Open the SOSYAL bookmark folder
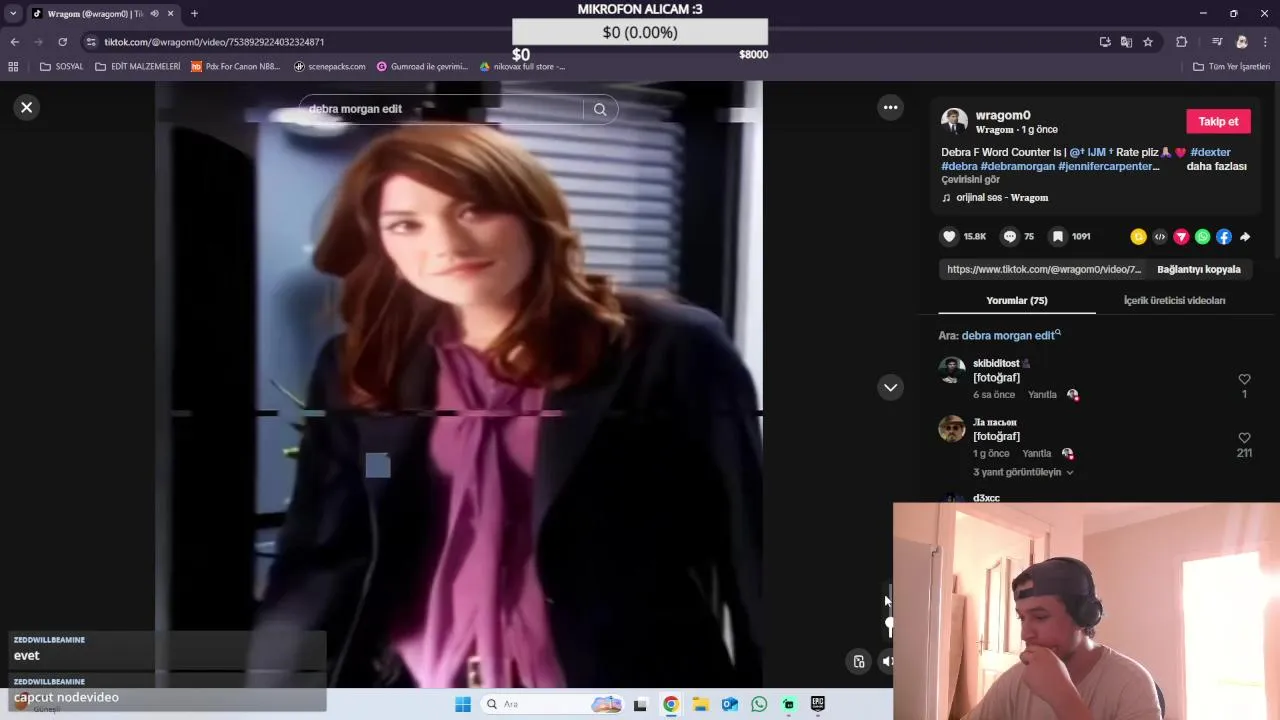This screenshot has height=720, width=1280. pos(62,67)
